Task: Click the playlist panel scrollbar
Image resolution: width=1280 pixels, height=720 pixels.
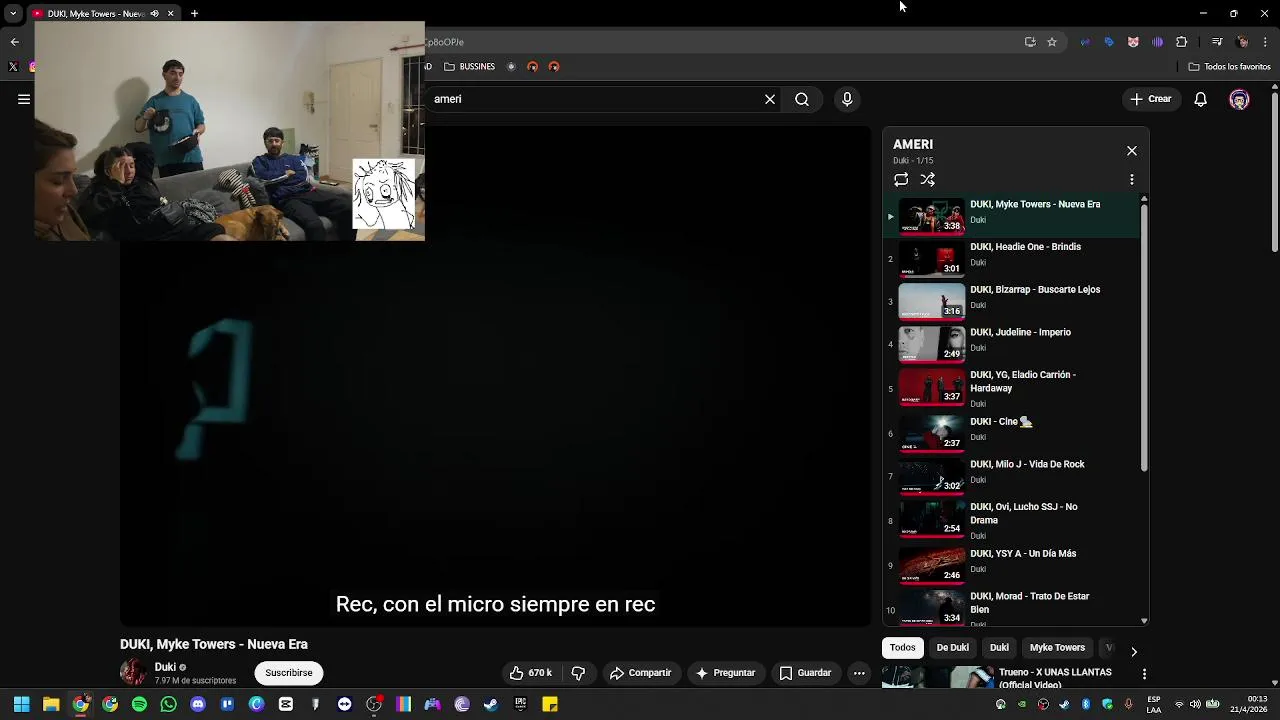Action: tap(1144, 336)
